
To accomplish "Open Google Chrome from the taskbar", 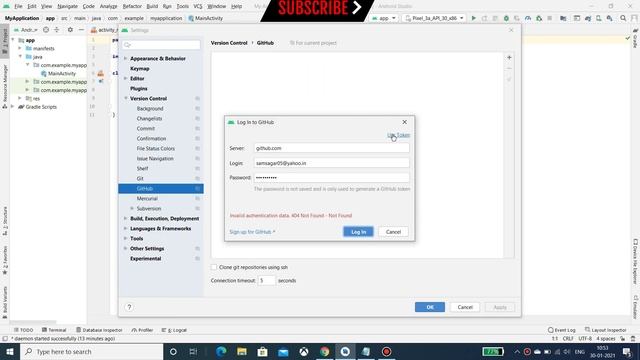I will pyautogui.click(x=324, y=351).
